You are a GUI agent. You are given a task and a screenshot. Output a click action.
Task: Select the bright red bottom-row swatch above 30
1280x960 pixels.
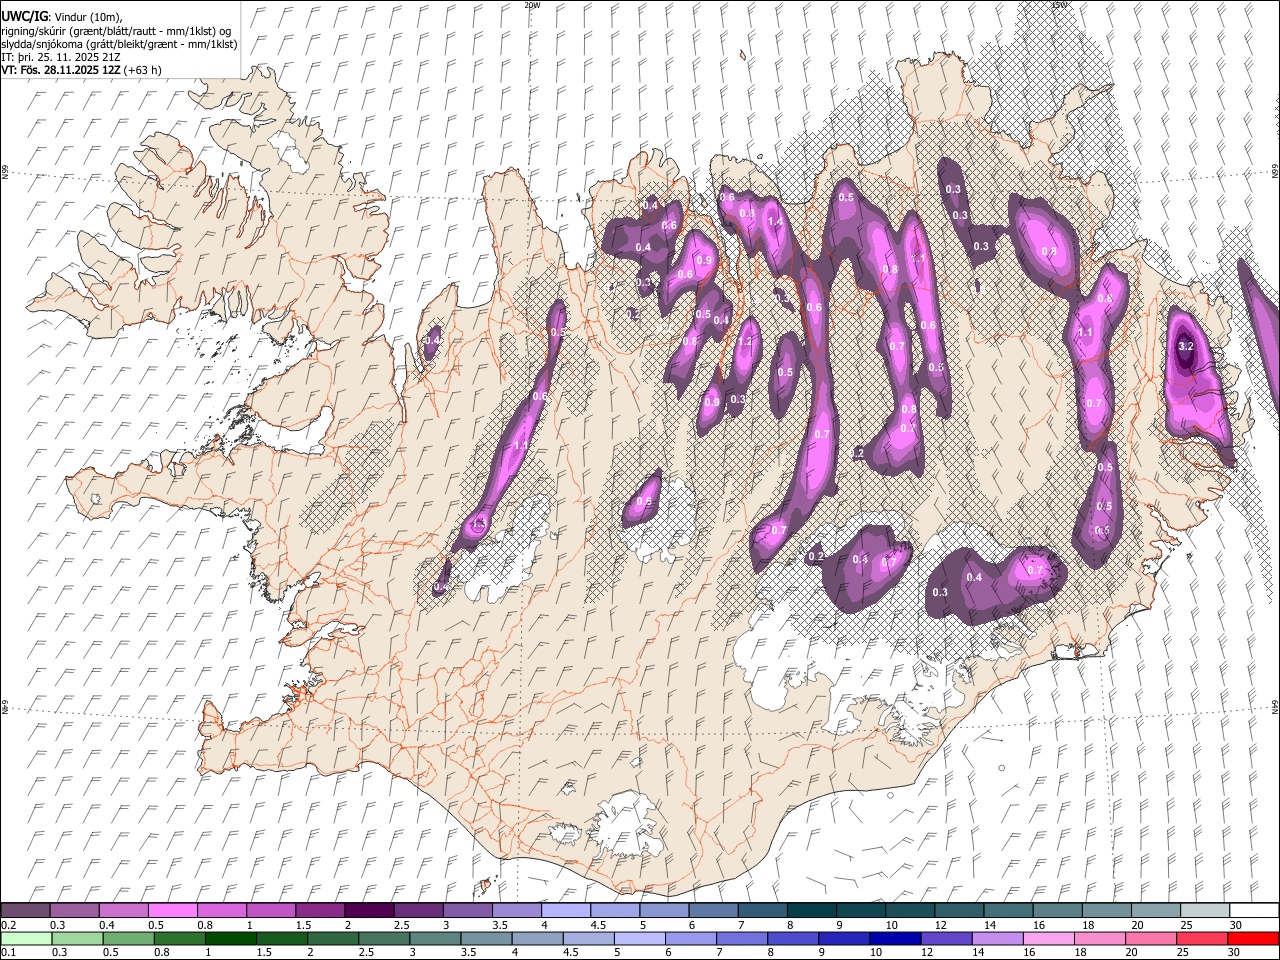tap(1253, 938)
